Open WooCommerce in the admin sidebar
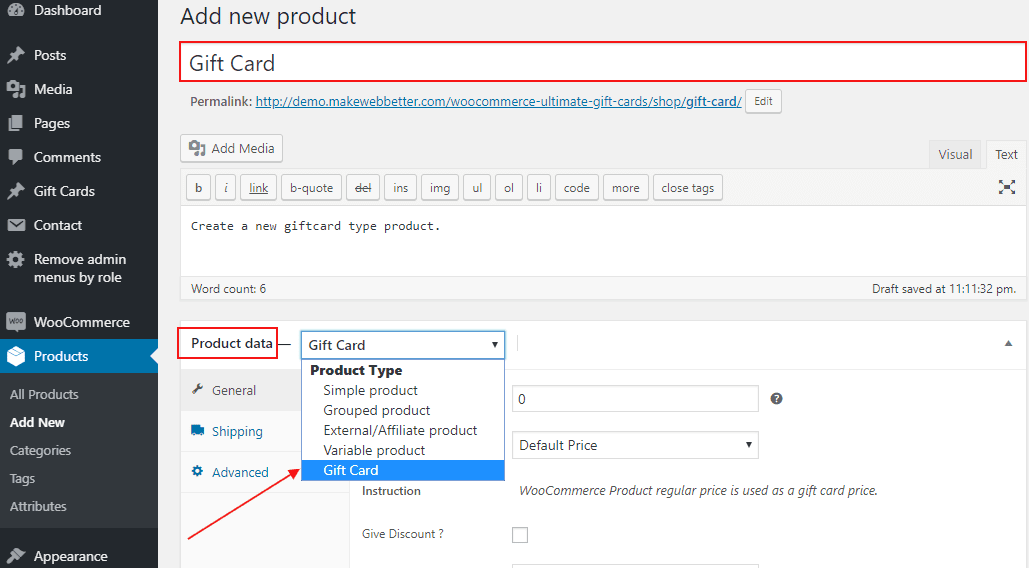The height and width of the screenshot is (568, 1029). pos(81,322)
